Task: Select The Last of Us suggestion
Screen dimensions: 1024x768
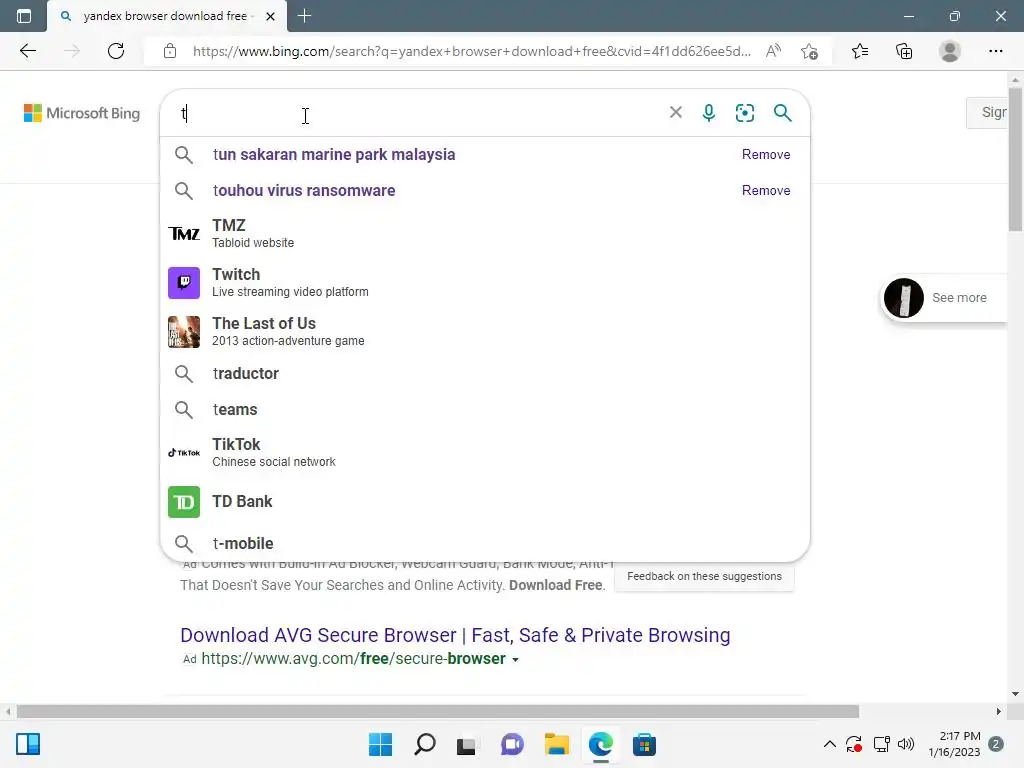Action: pyautogui.click(x=485, y=331)
